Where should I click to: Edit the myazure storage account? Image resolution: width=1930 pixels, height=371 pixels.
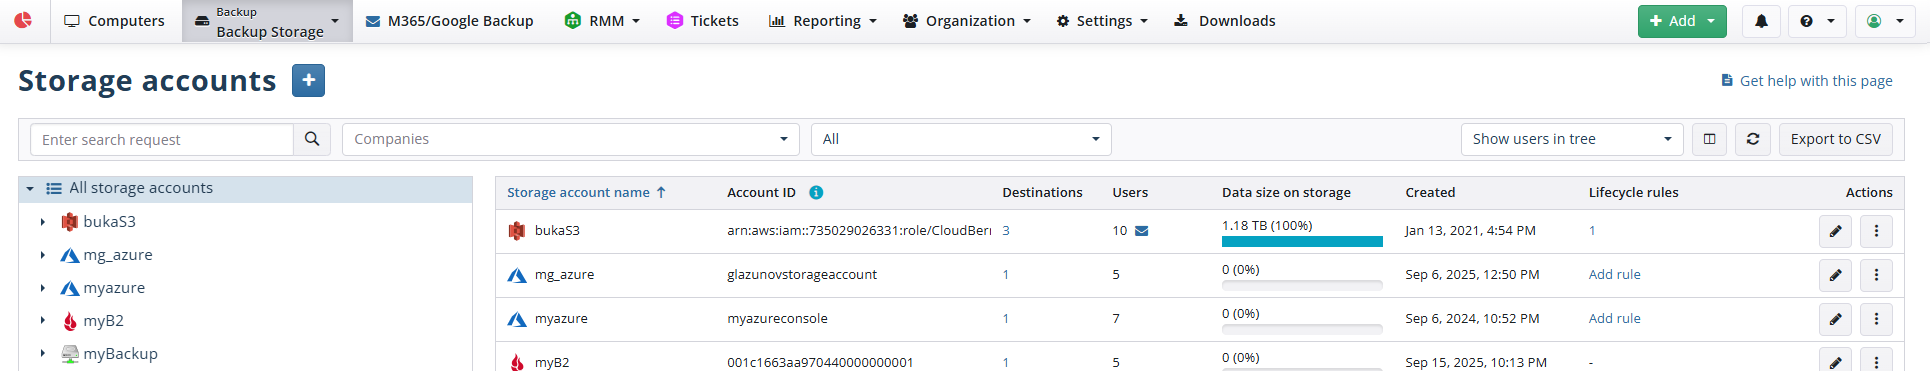[1835, 320]
